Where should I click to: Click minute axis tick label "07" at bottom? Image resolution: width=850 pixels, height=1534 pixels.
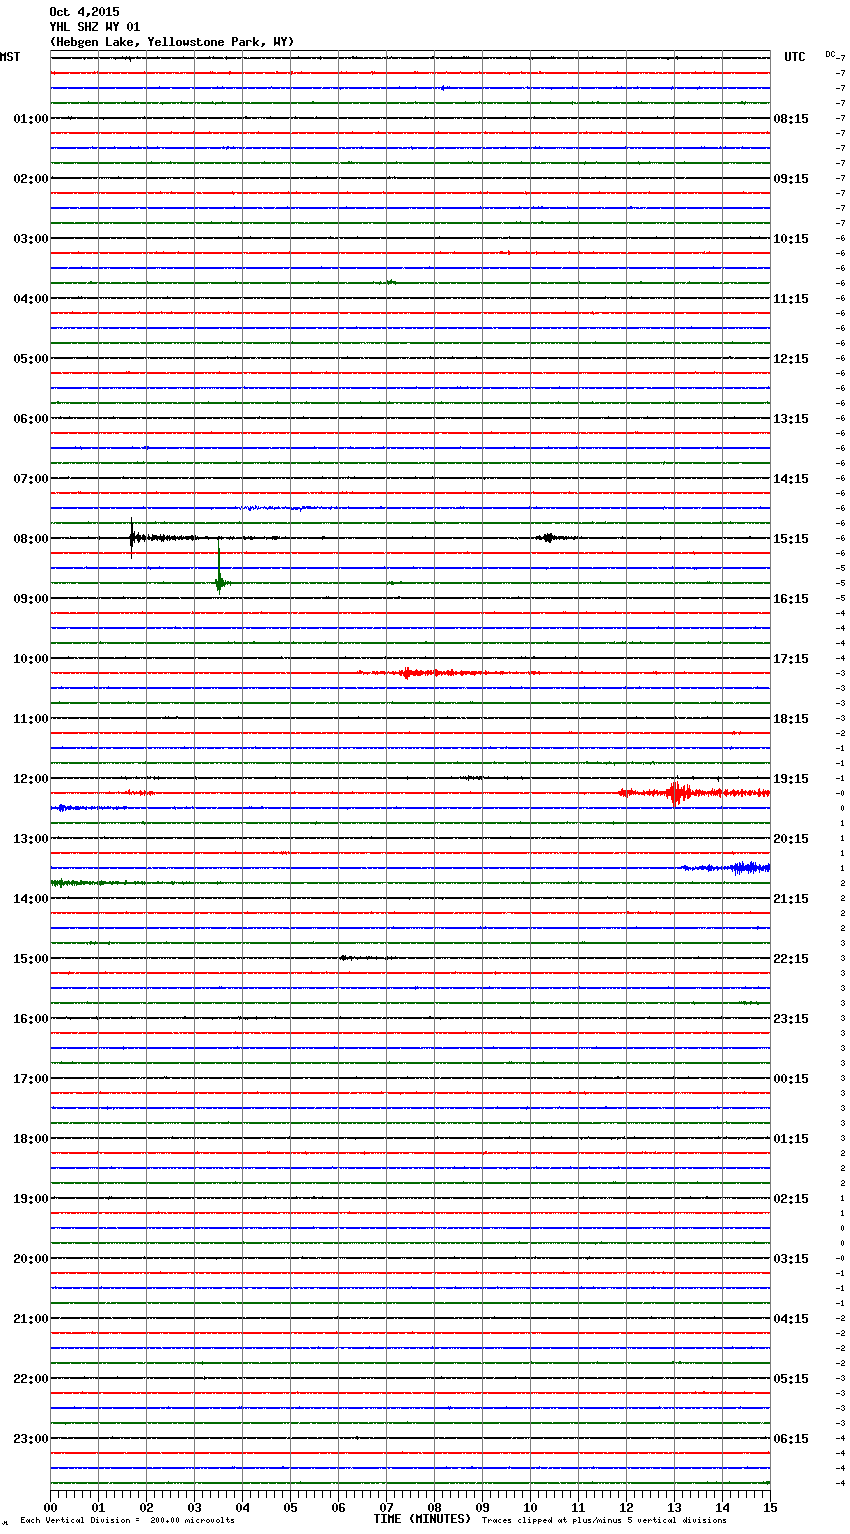click(386, 1507)
